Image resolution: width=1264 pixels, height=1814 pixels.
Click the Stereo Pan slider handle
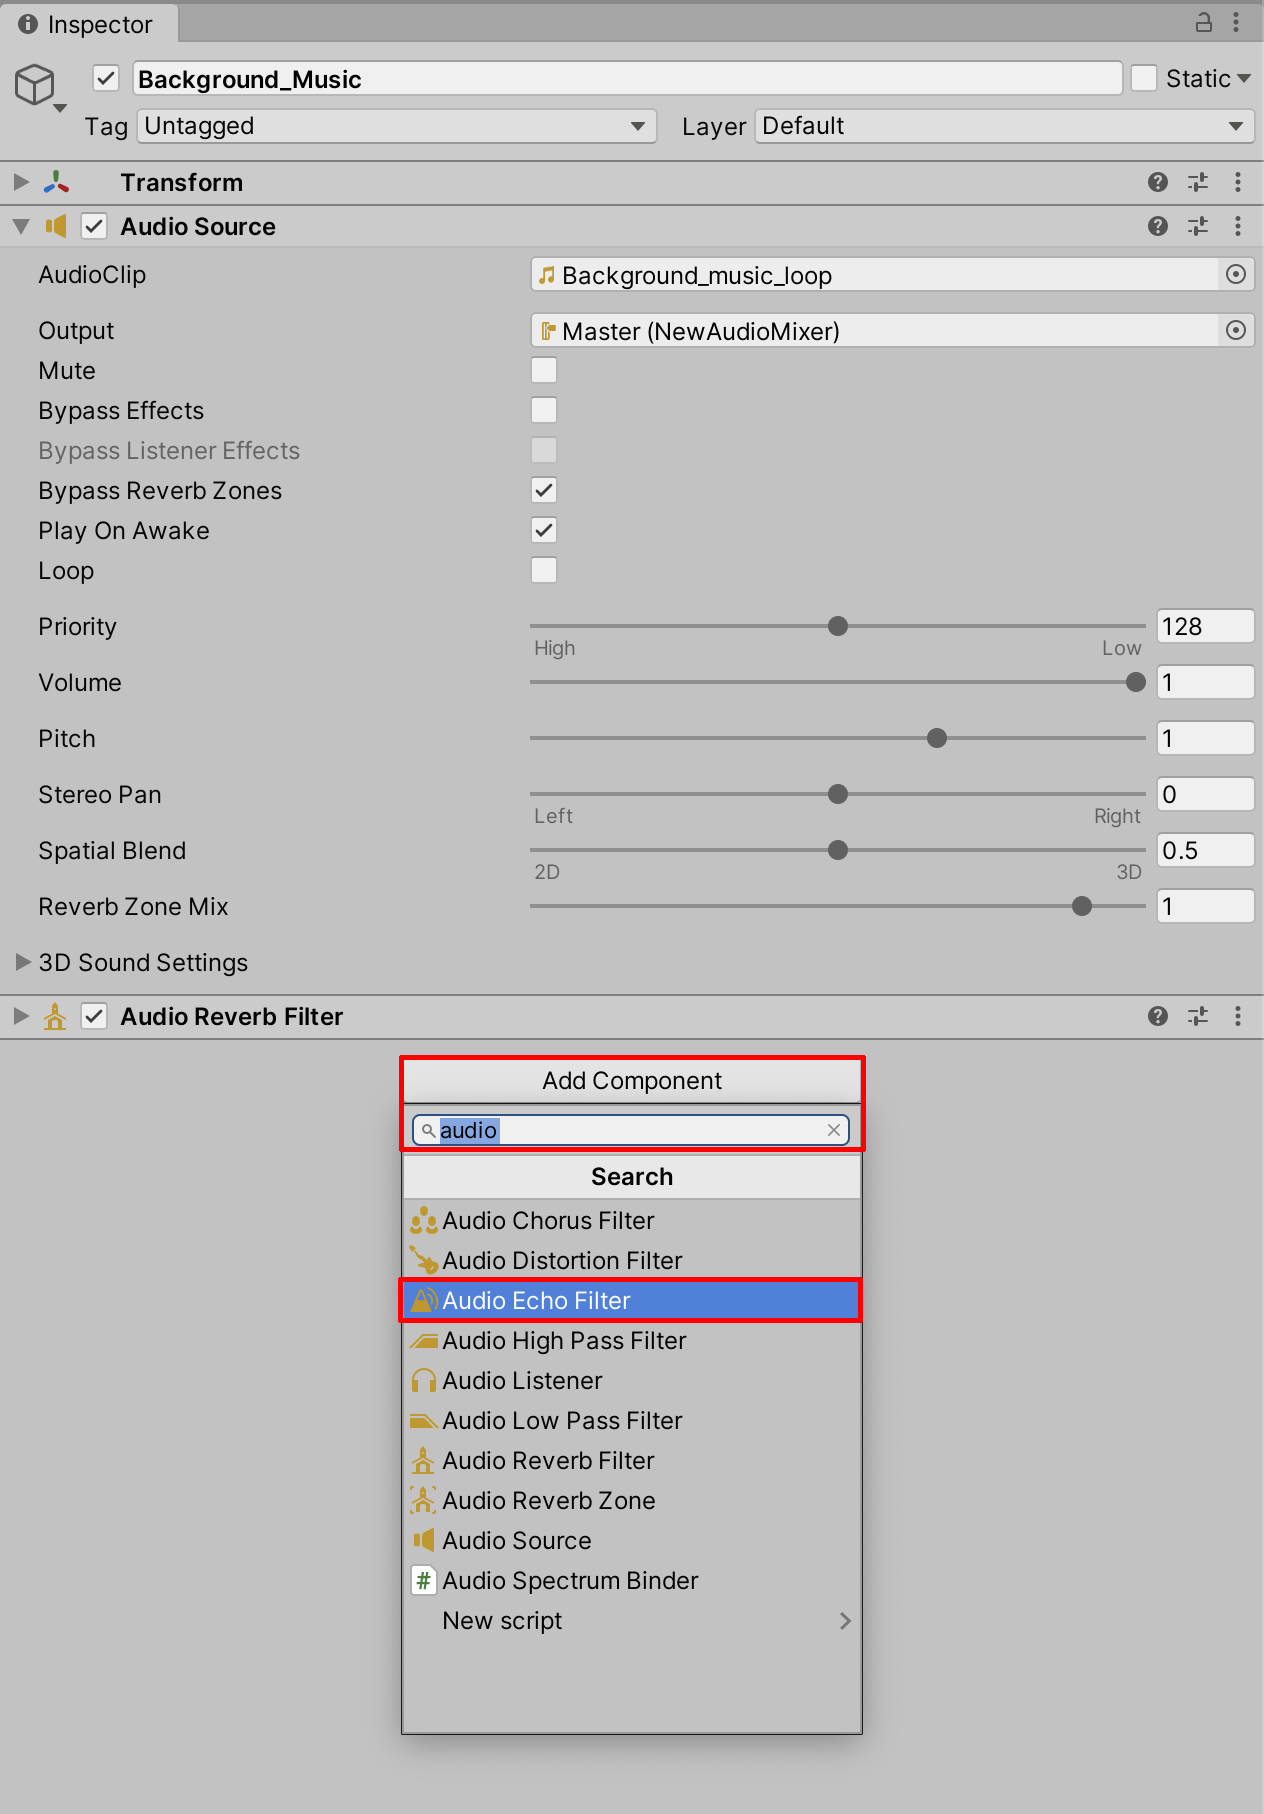tap(838, 794)
